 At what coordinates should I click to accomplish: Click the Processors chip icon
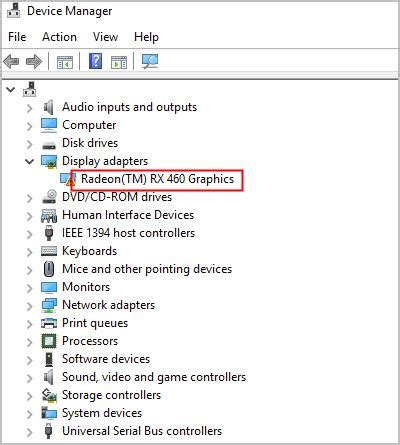49,341
